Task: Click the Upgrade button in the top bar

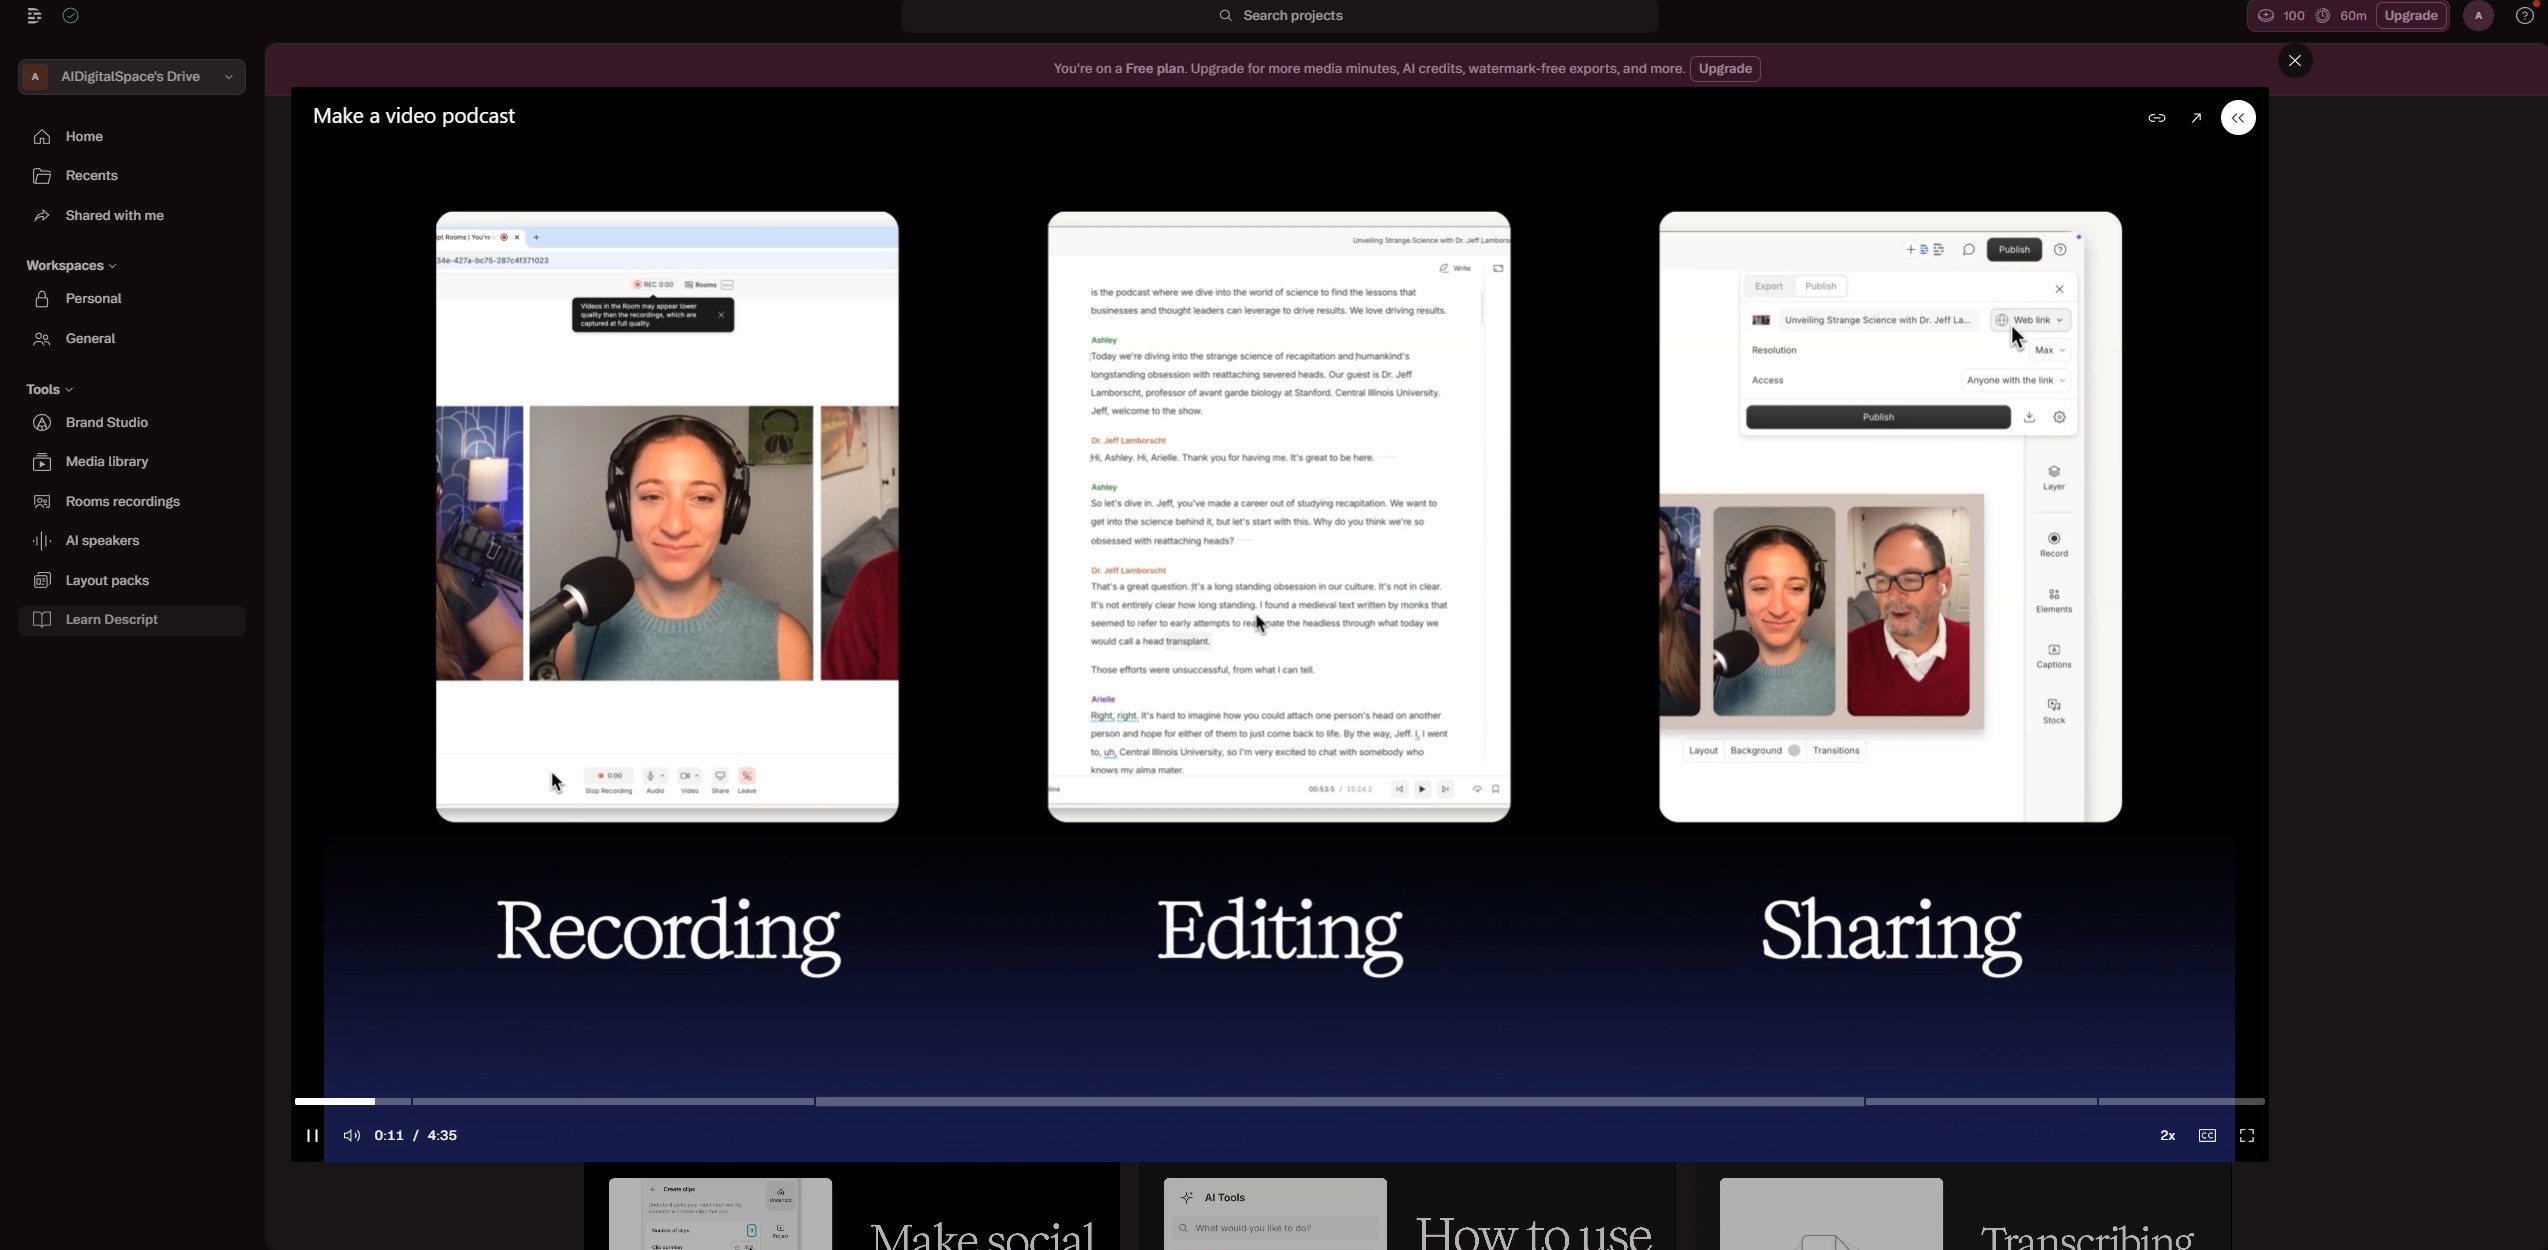Action: click(2411, 16)
